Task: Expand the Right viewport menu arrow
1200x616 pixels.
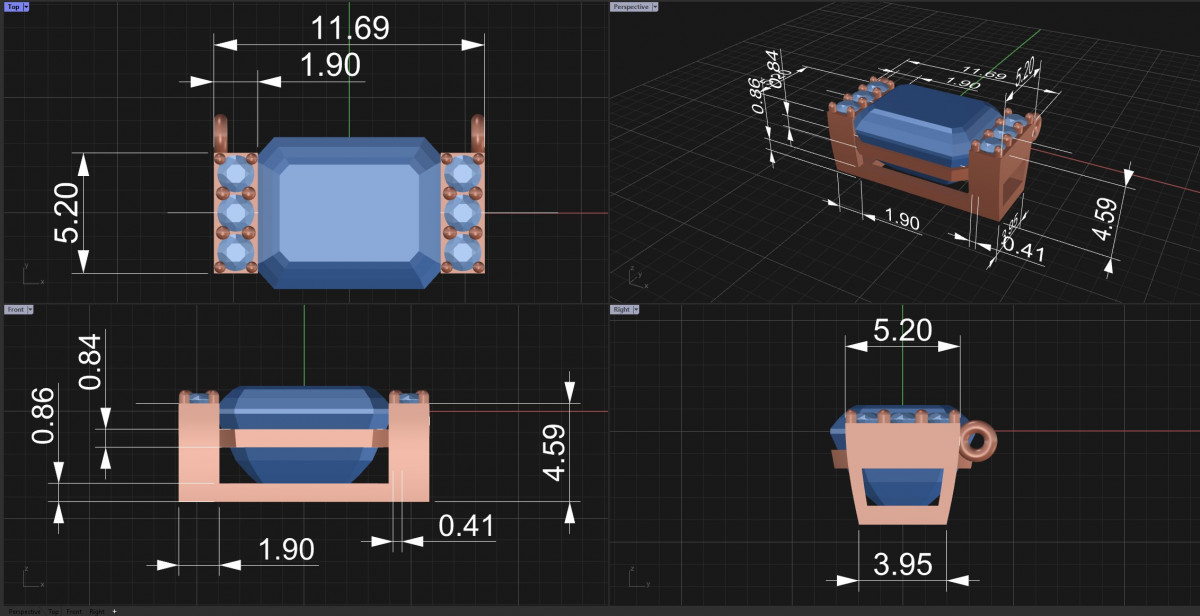Action: point(635,310)
